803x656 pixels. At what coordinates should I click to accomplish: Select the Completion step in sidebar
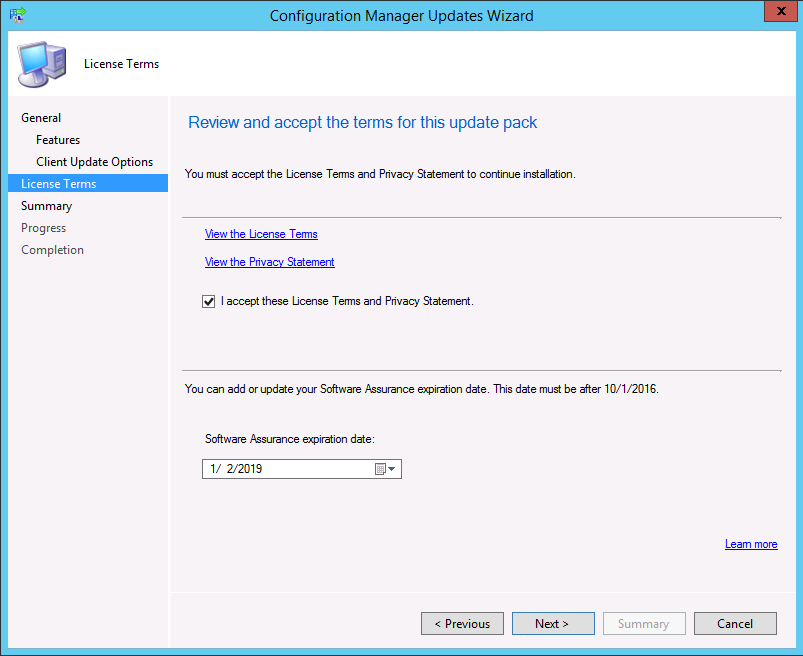tap(52, 250)
